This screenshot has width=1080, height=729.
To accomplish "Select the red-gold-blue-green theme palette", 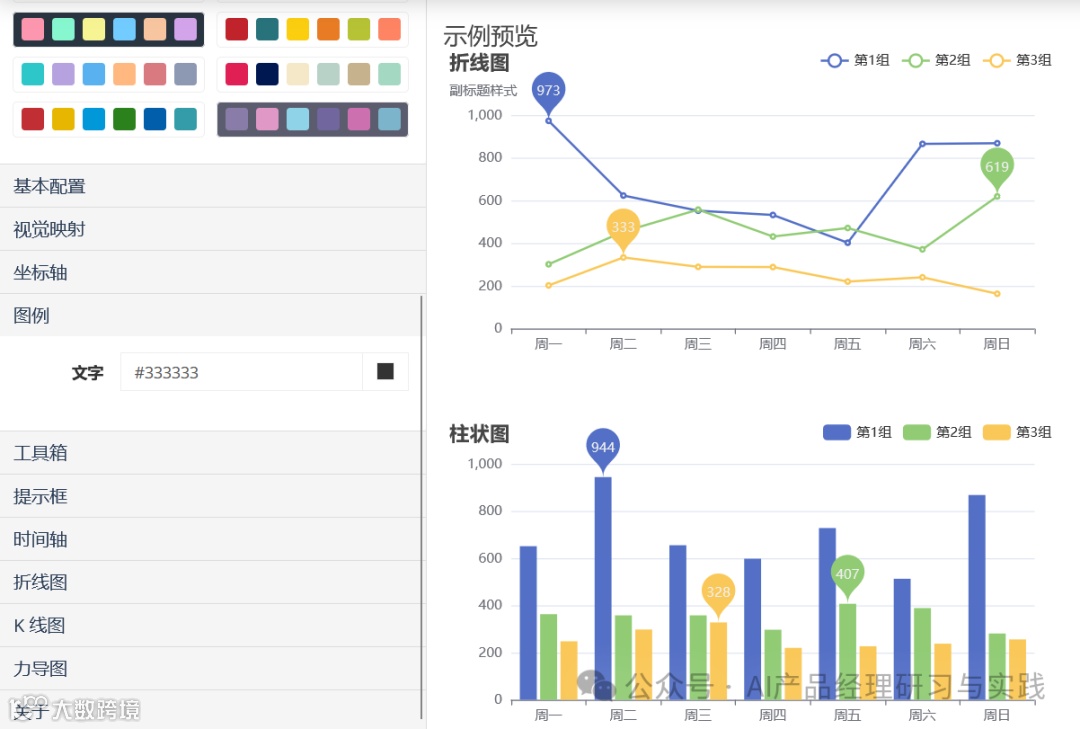I will [109, 119].
